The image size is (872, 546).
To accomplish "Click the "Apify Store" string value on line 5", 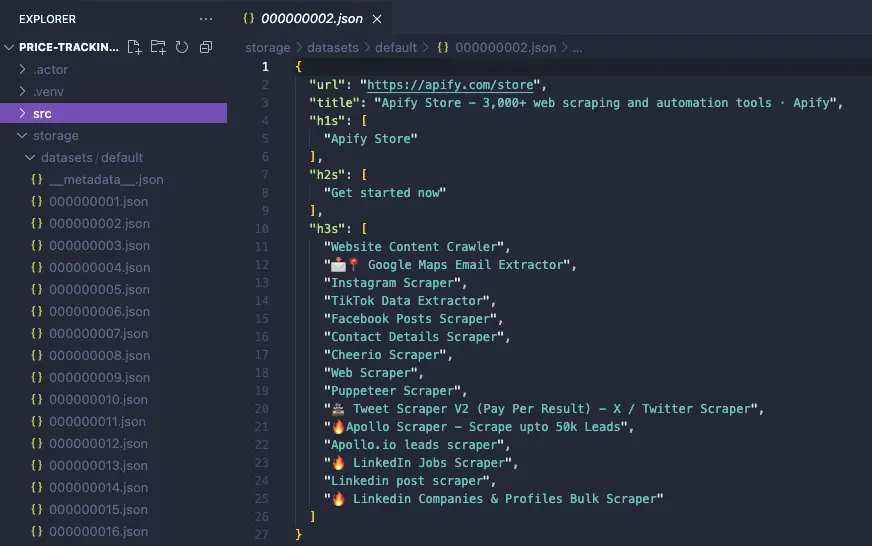I will 370,138.
